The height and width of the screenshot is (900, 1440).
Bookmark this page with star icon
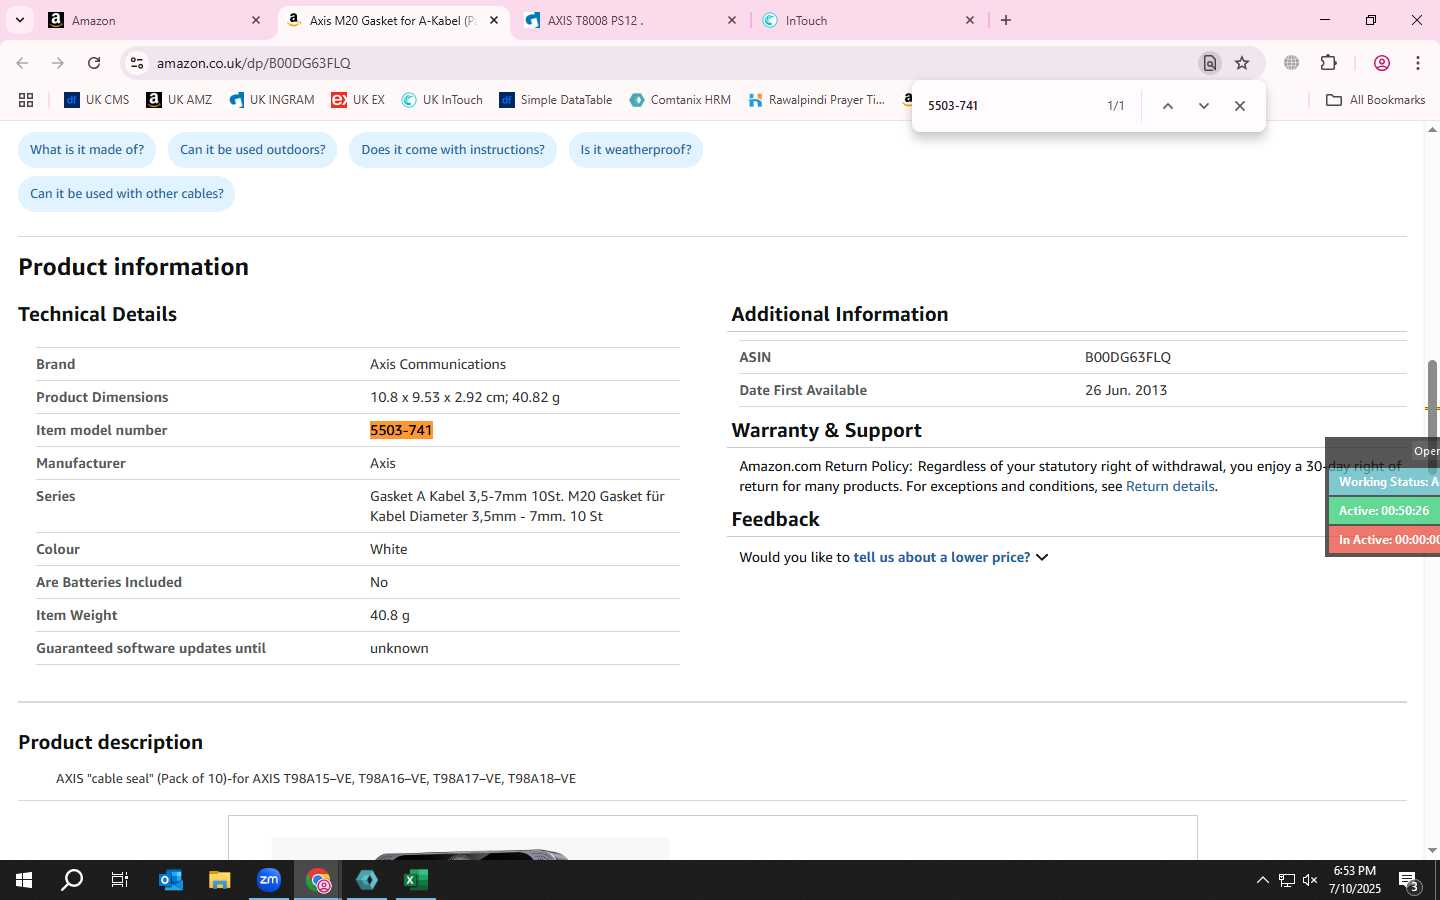click(1242, 63)
